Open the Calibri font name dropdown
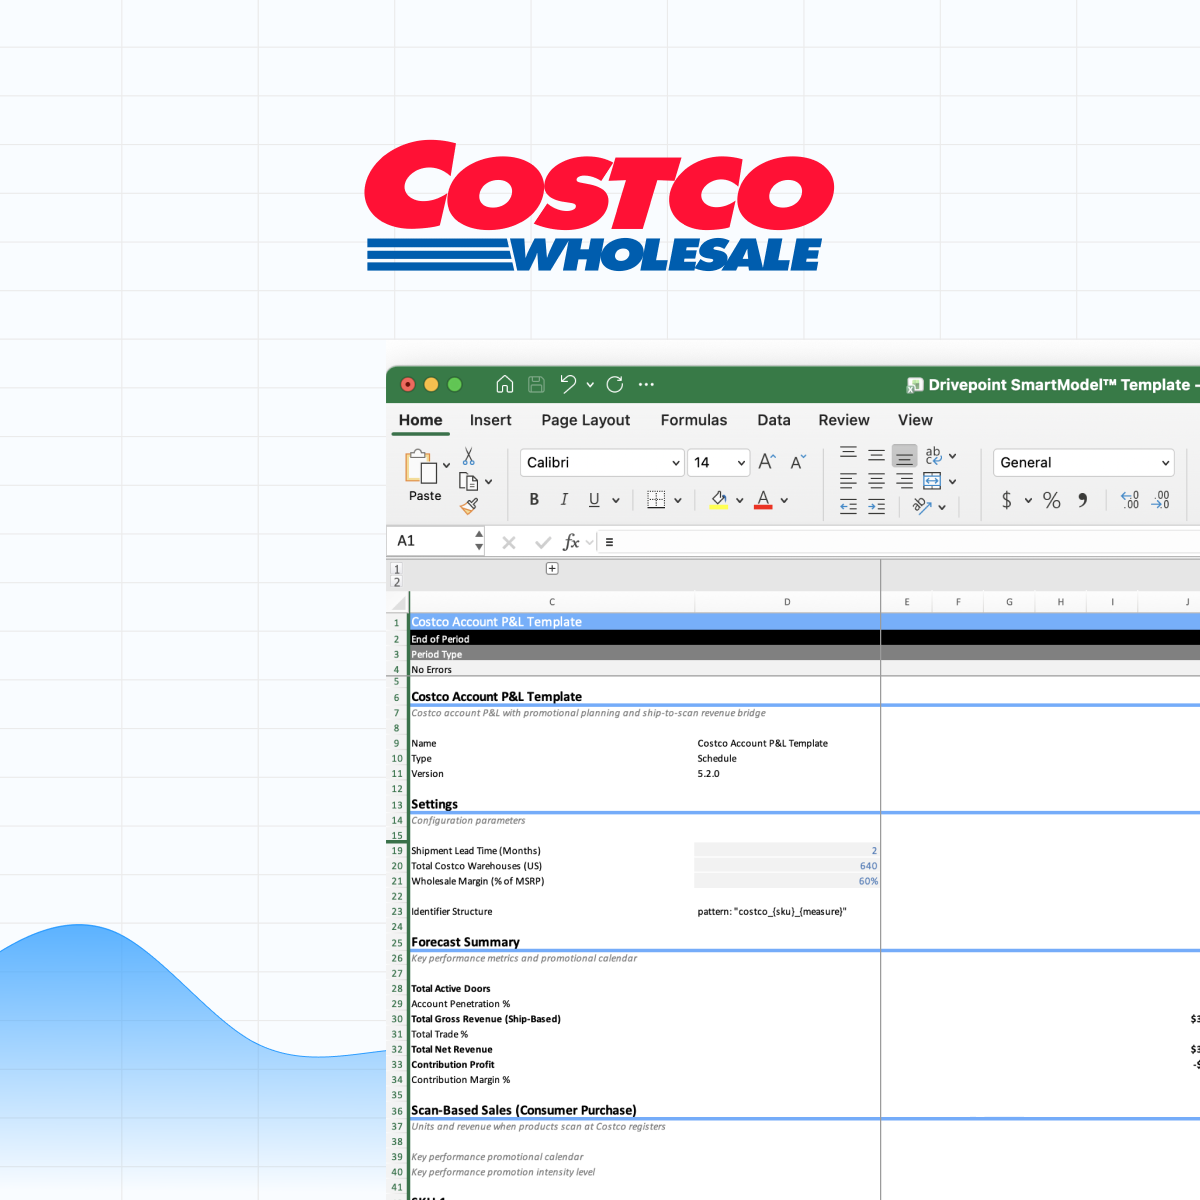This screenshot has height=1200, width=1200. pos(602,462)
